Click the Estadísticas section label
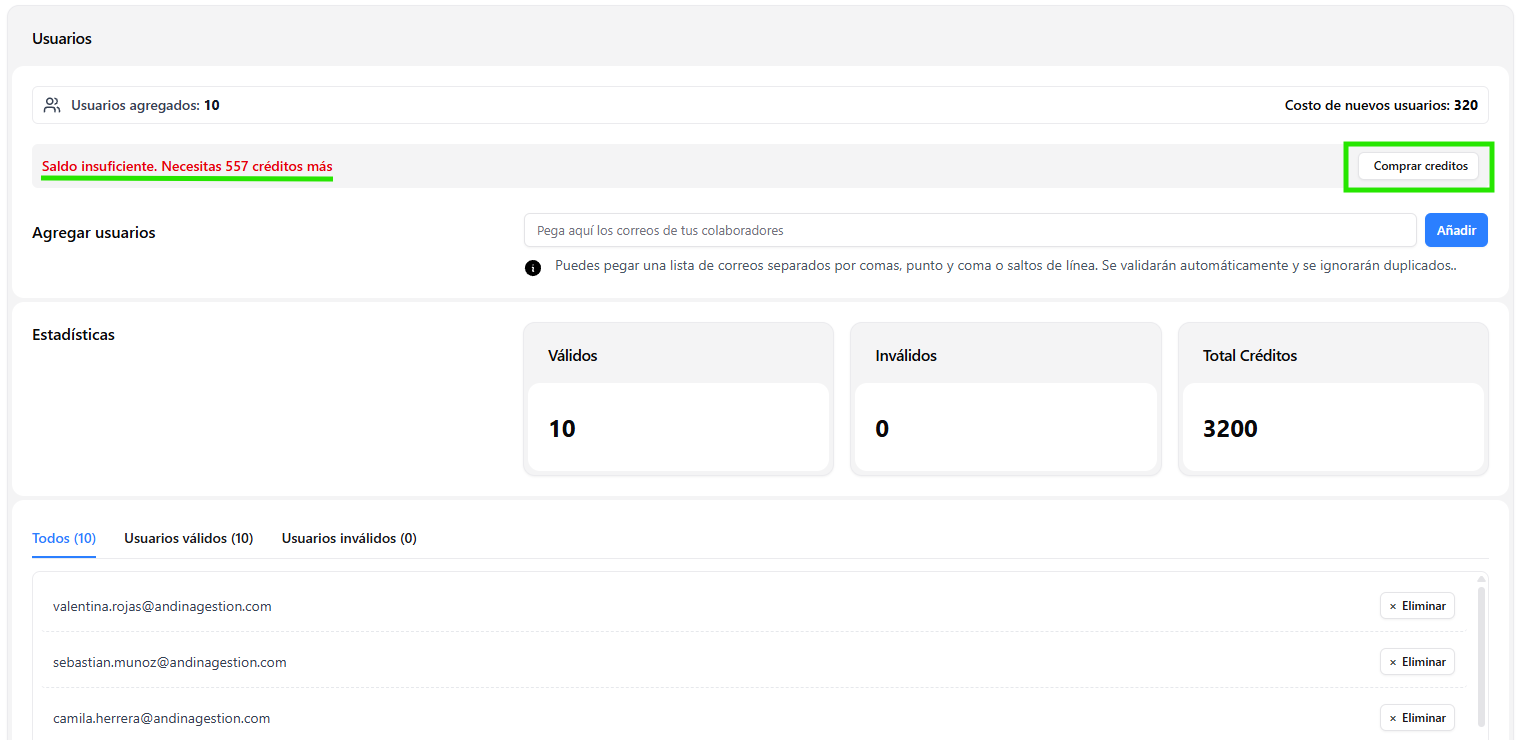 [x=73, y=335]
